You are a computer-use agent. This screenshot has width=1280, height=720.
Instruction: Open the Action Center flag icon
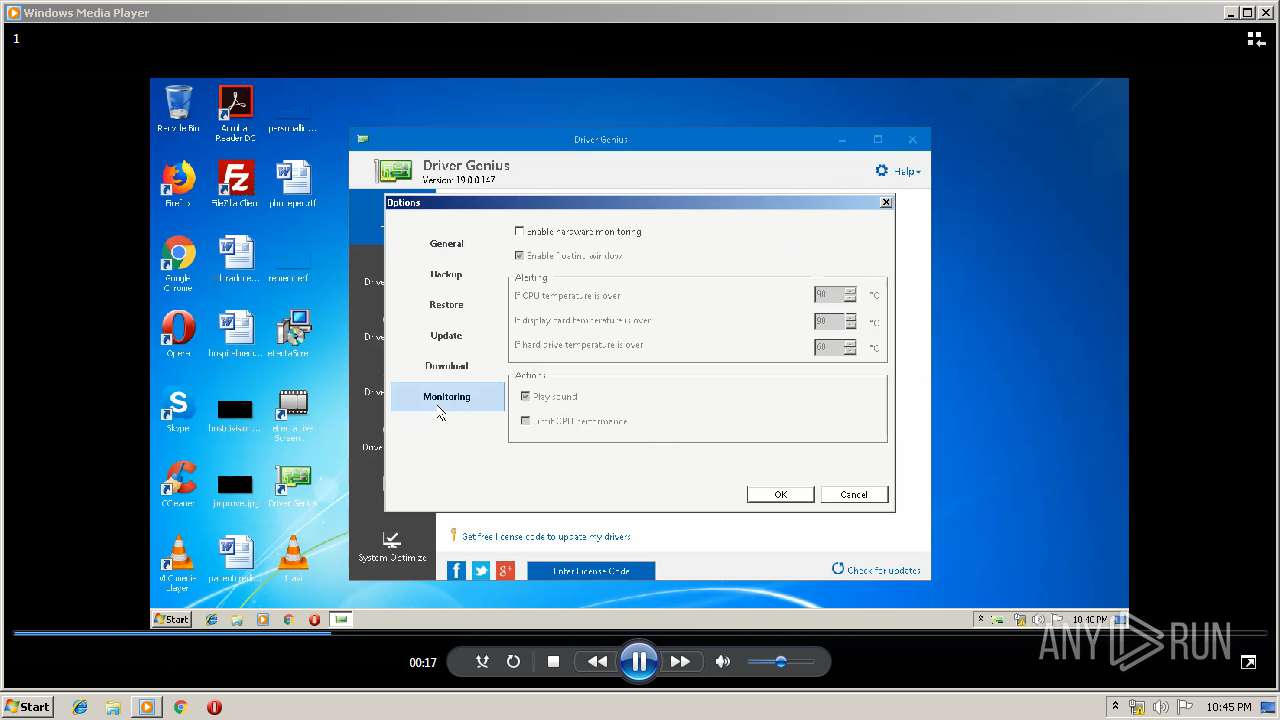click(x=1185, y=707)
